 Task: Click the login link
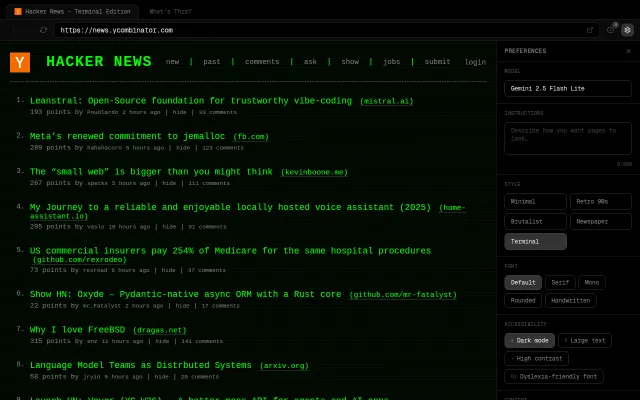475,62
